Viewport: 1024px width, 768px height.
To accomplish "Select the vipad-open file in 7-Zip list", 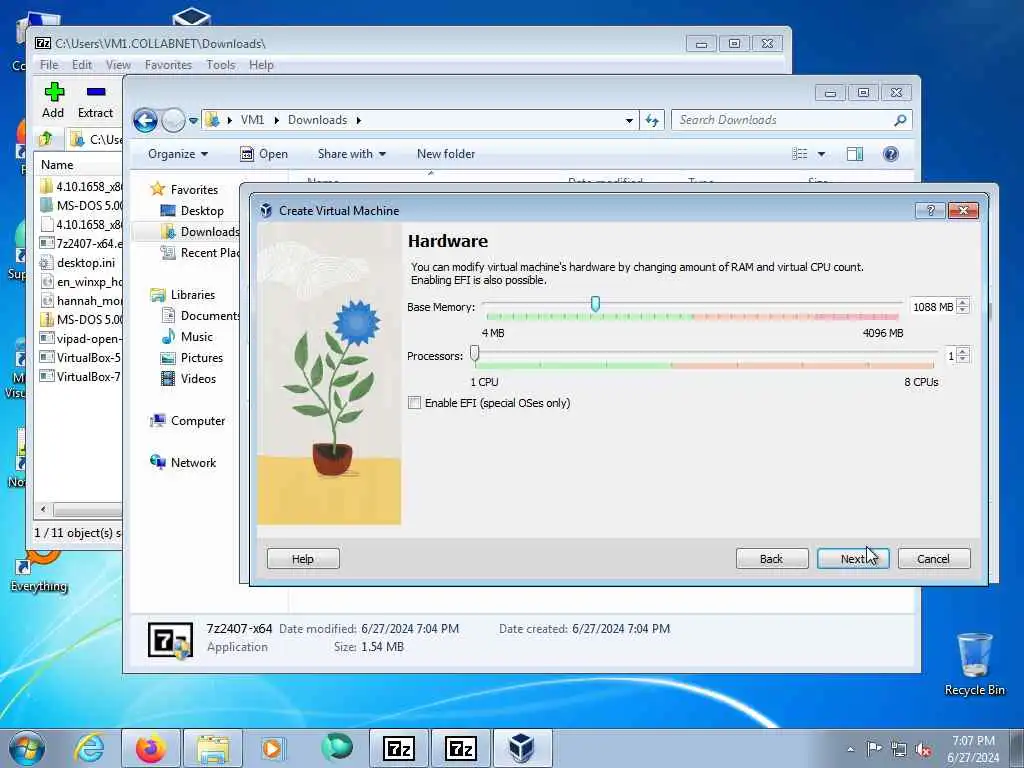I will pos(80,338).
